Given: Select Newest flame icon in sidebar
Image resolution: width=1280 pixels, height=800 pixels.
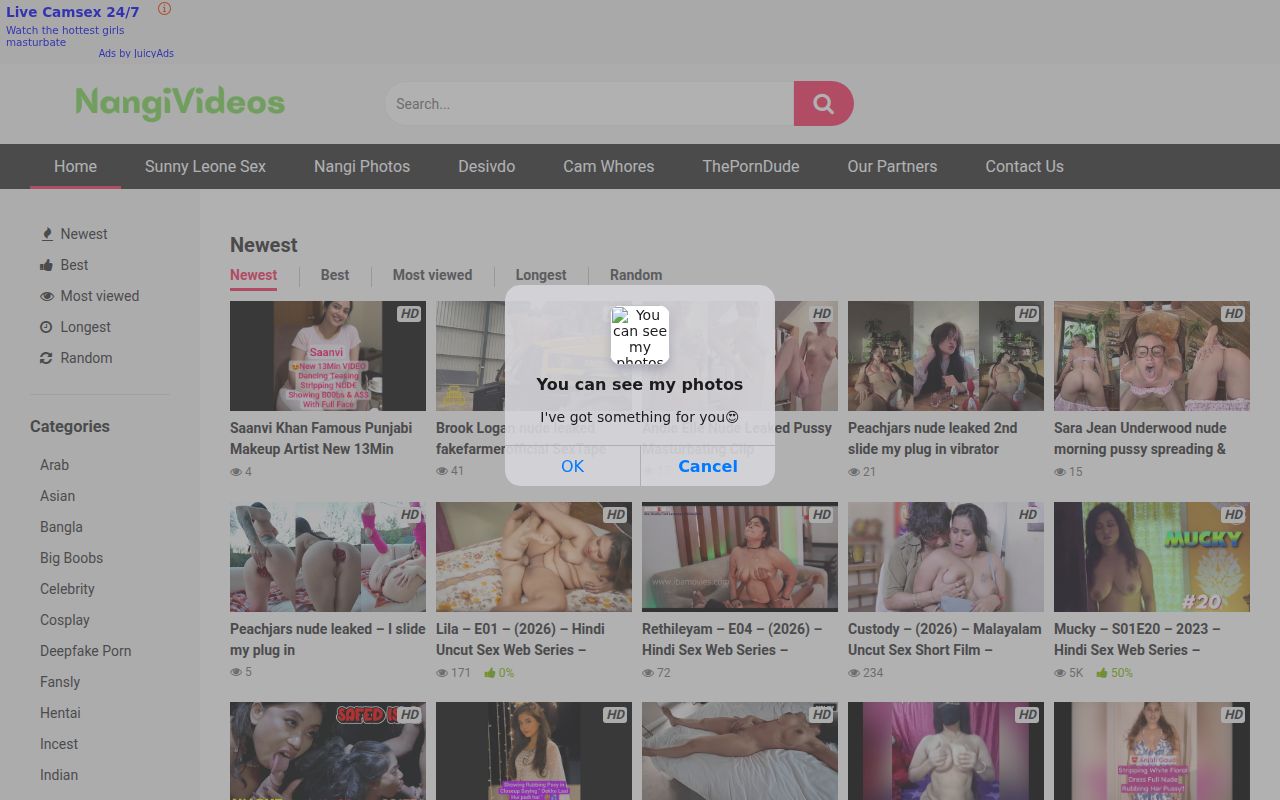Looking at the screenshot, I should (x=46, y=234).
